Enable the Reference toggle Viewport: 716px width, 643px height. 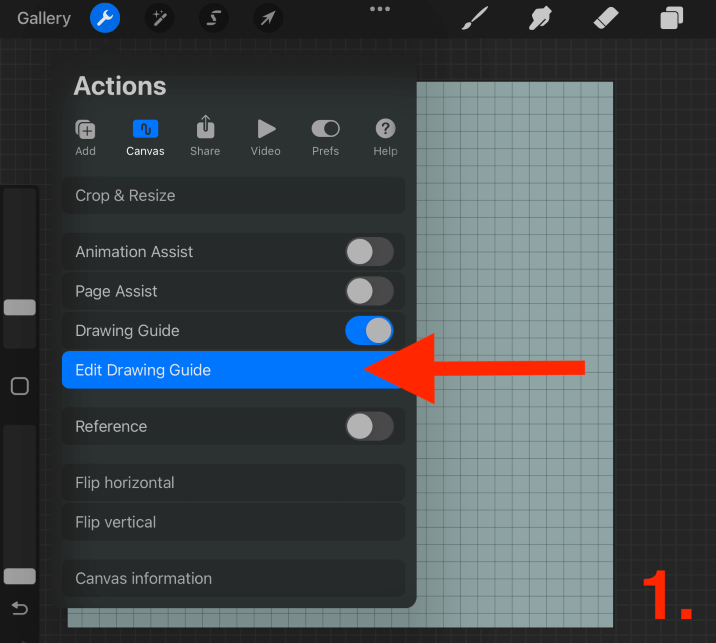click(x=369, y=427)
